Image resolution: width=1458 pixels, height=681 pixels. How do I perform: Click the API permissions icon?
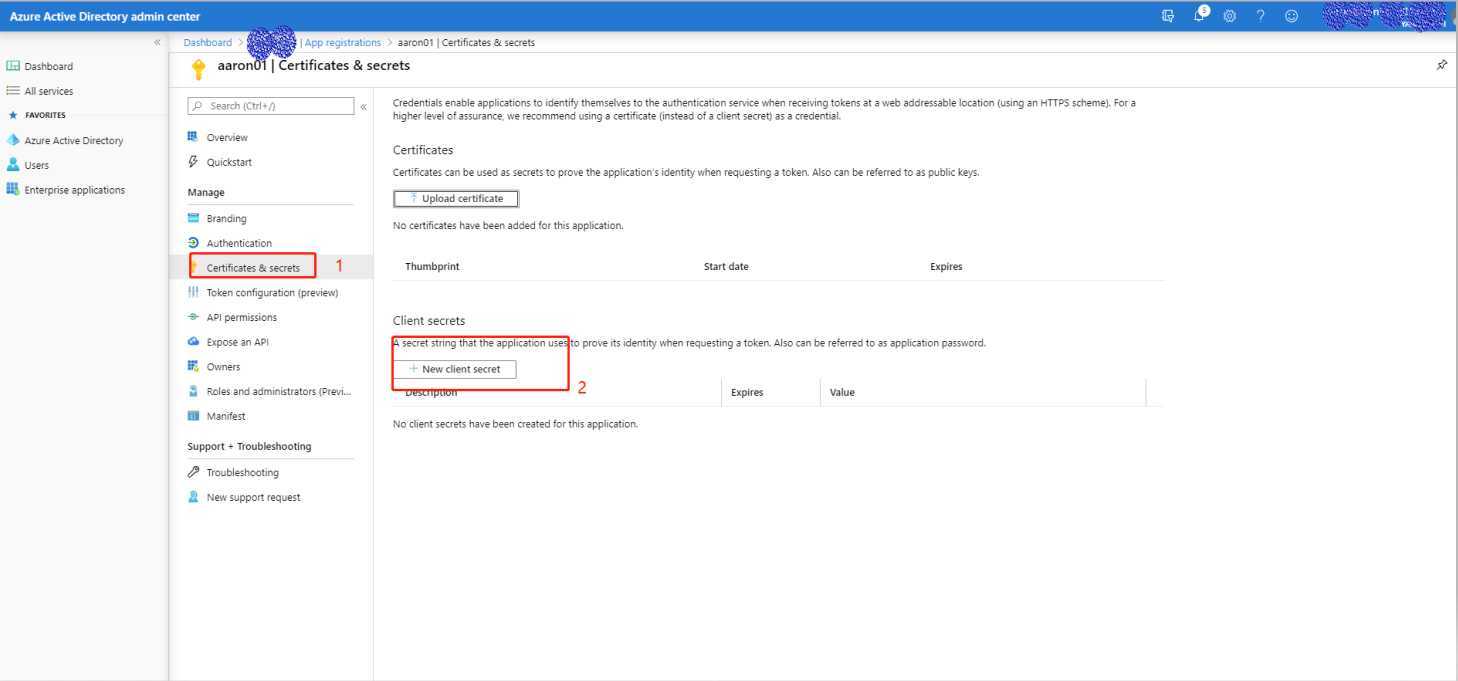(193, 317)
